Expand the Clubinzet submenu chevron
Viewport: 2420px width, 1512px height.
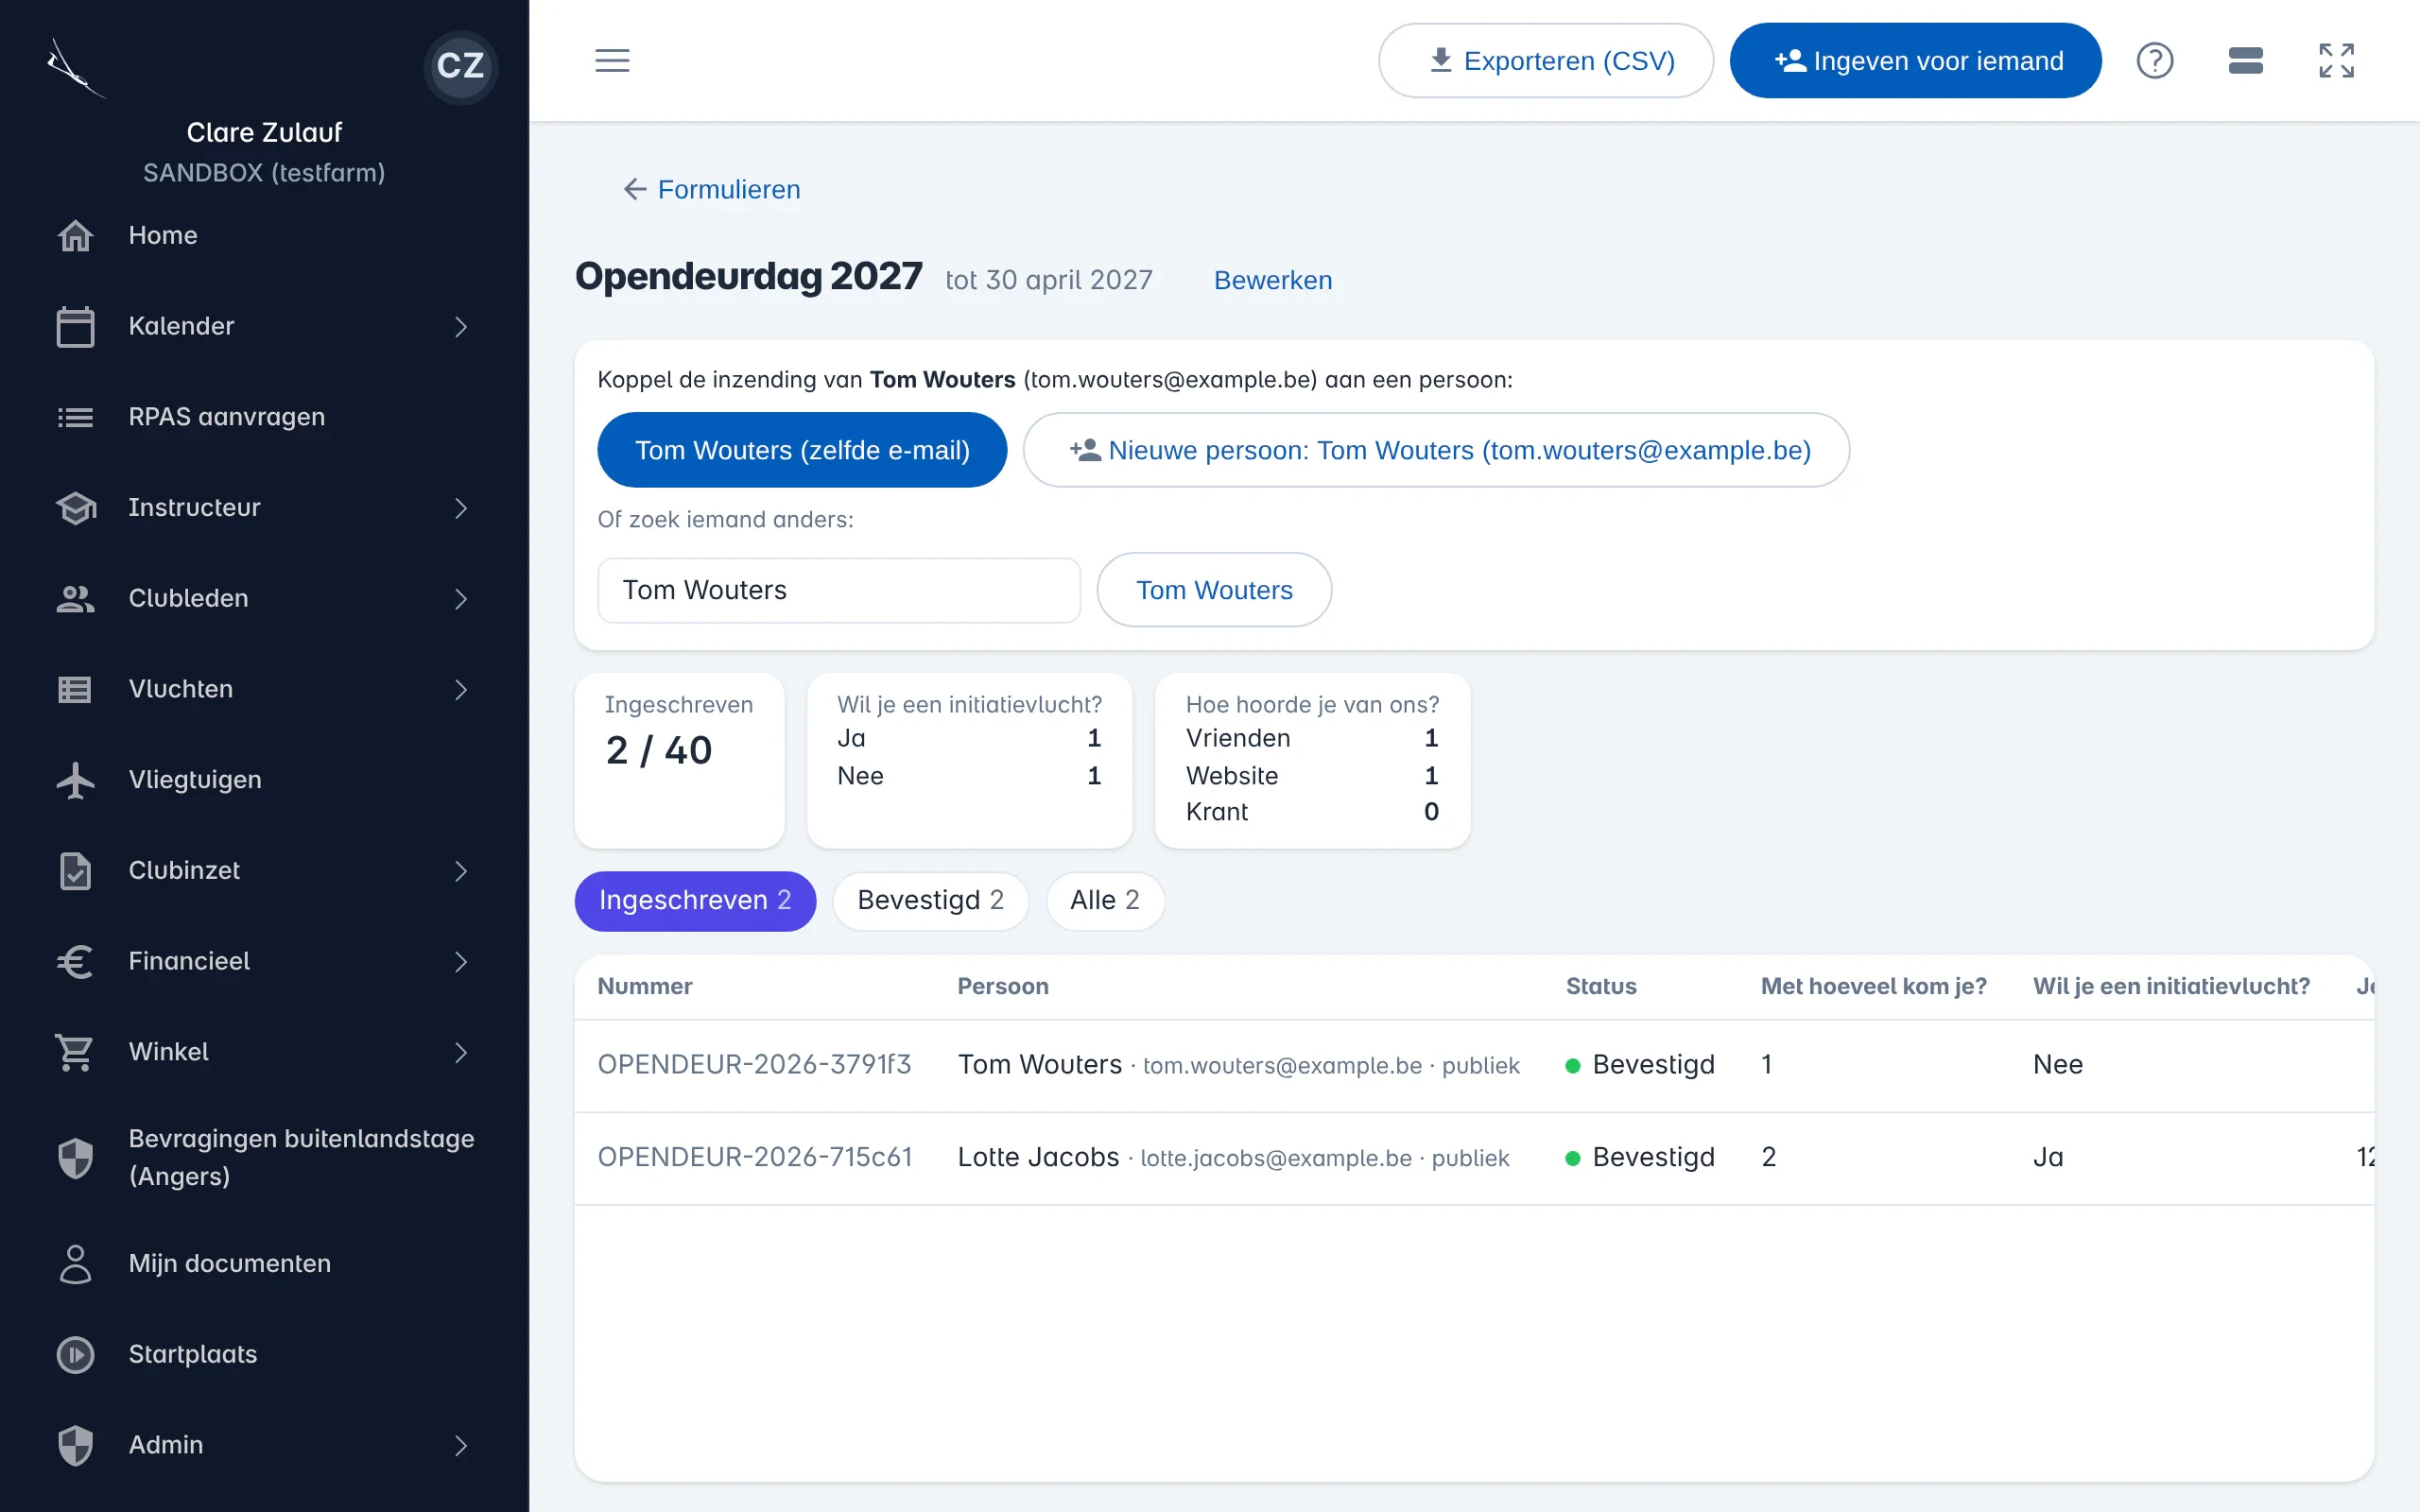pos(460,871)
